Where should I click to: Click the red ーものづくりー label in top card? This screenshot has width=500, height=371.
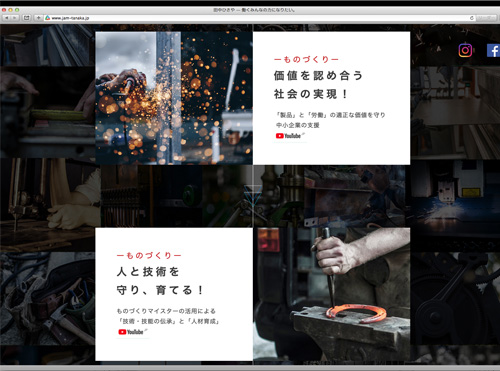306,59
